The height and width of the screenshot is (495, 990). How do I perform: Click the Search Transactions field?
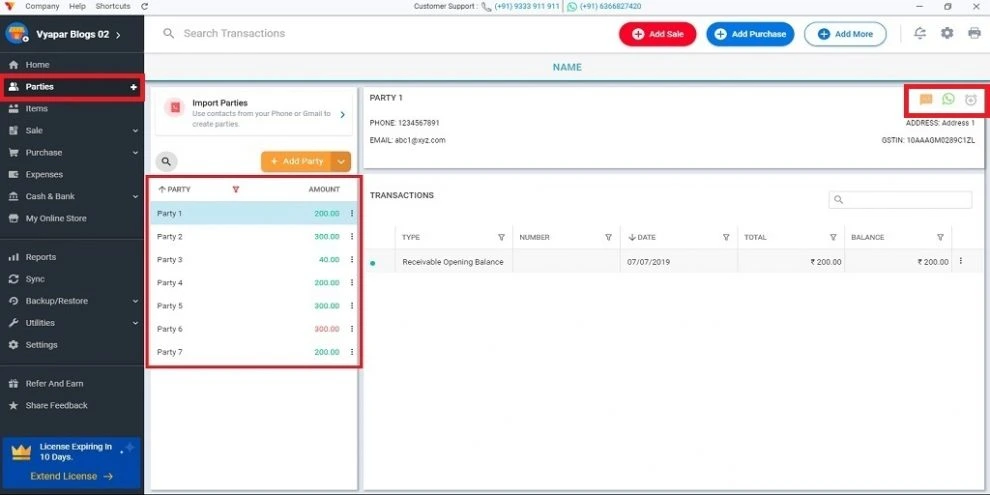pyautogui.click(x=234, y=33)
